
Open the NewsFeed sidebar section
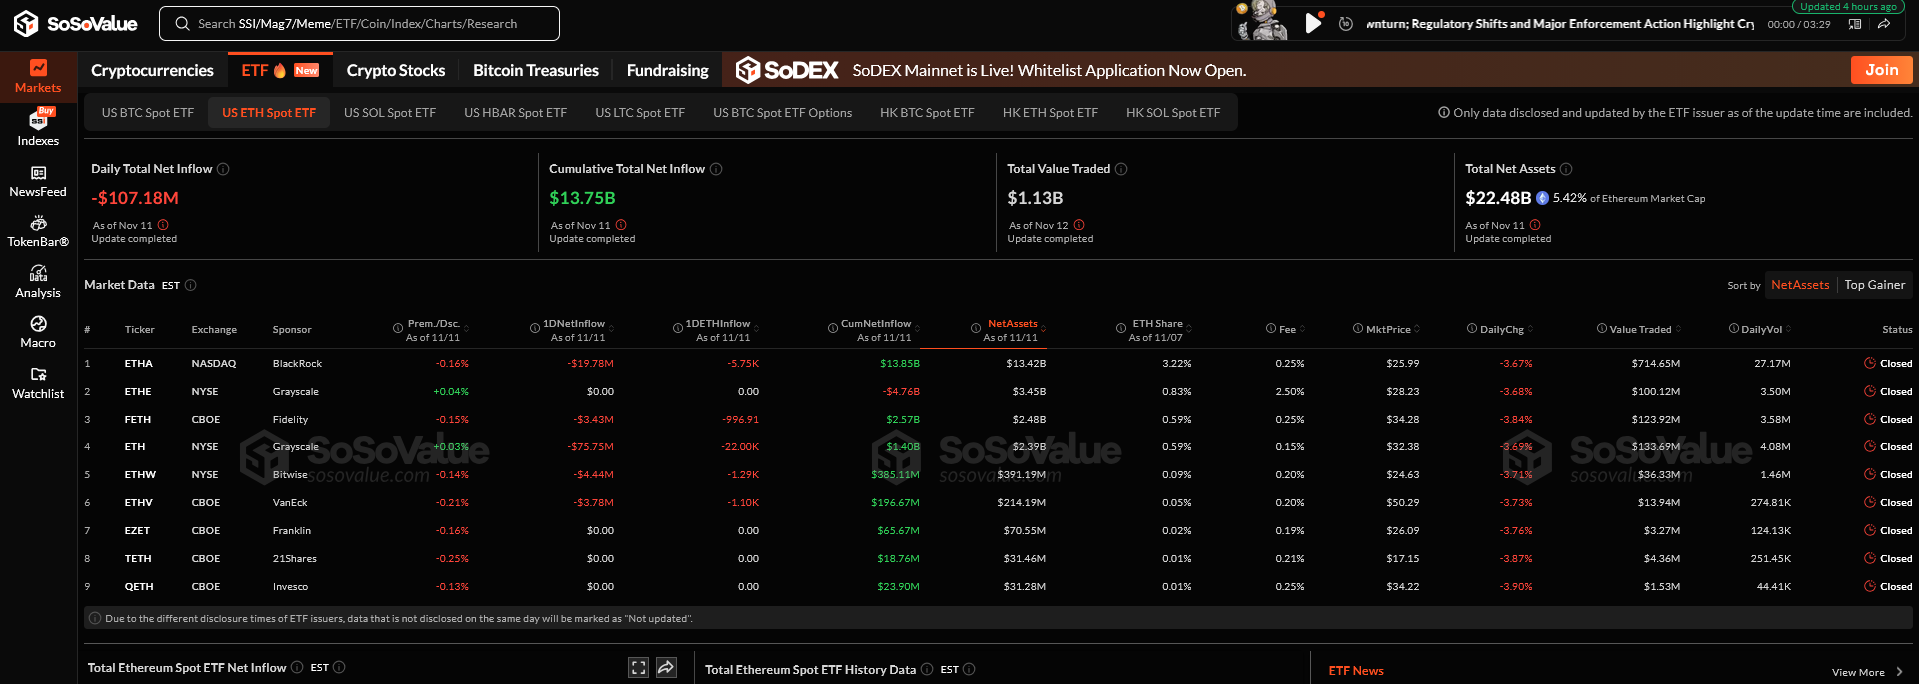pos(38,181)
